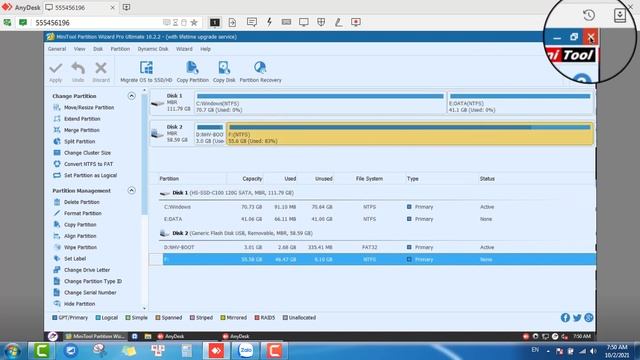Open the Facebook share icon

point(565,318)
